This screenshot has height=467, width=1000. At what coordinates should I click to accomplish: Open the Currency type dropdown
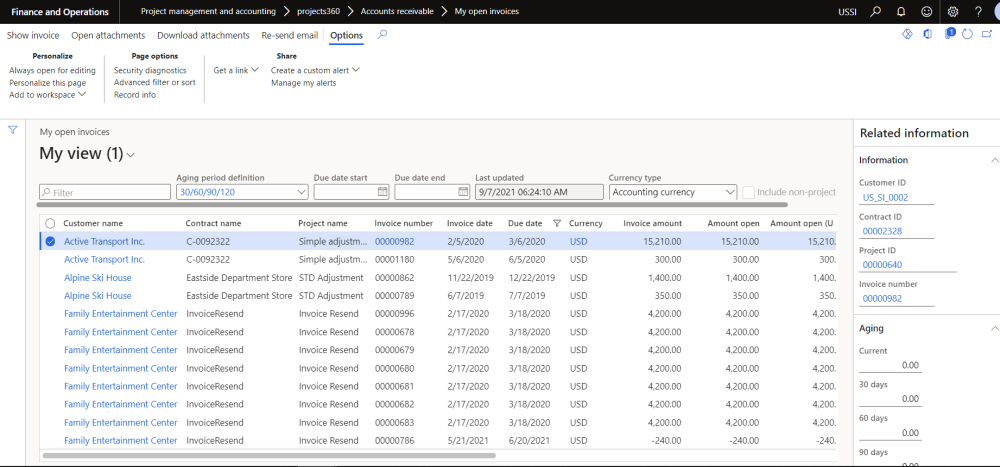click(x=730, y=192)
